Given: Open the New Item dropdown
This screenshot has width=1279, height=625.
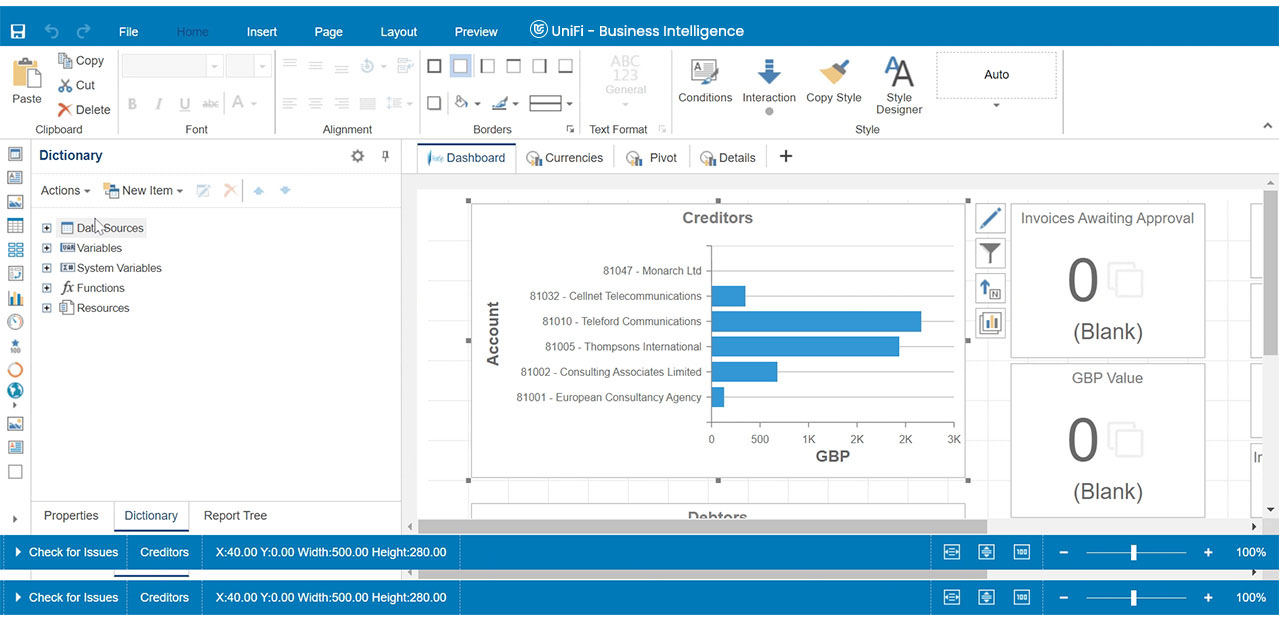Looking at the screenshot, I should tap(144, 190).
